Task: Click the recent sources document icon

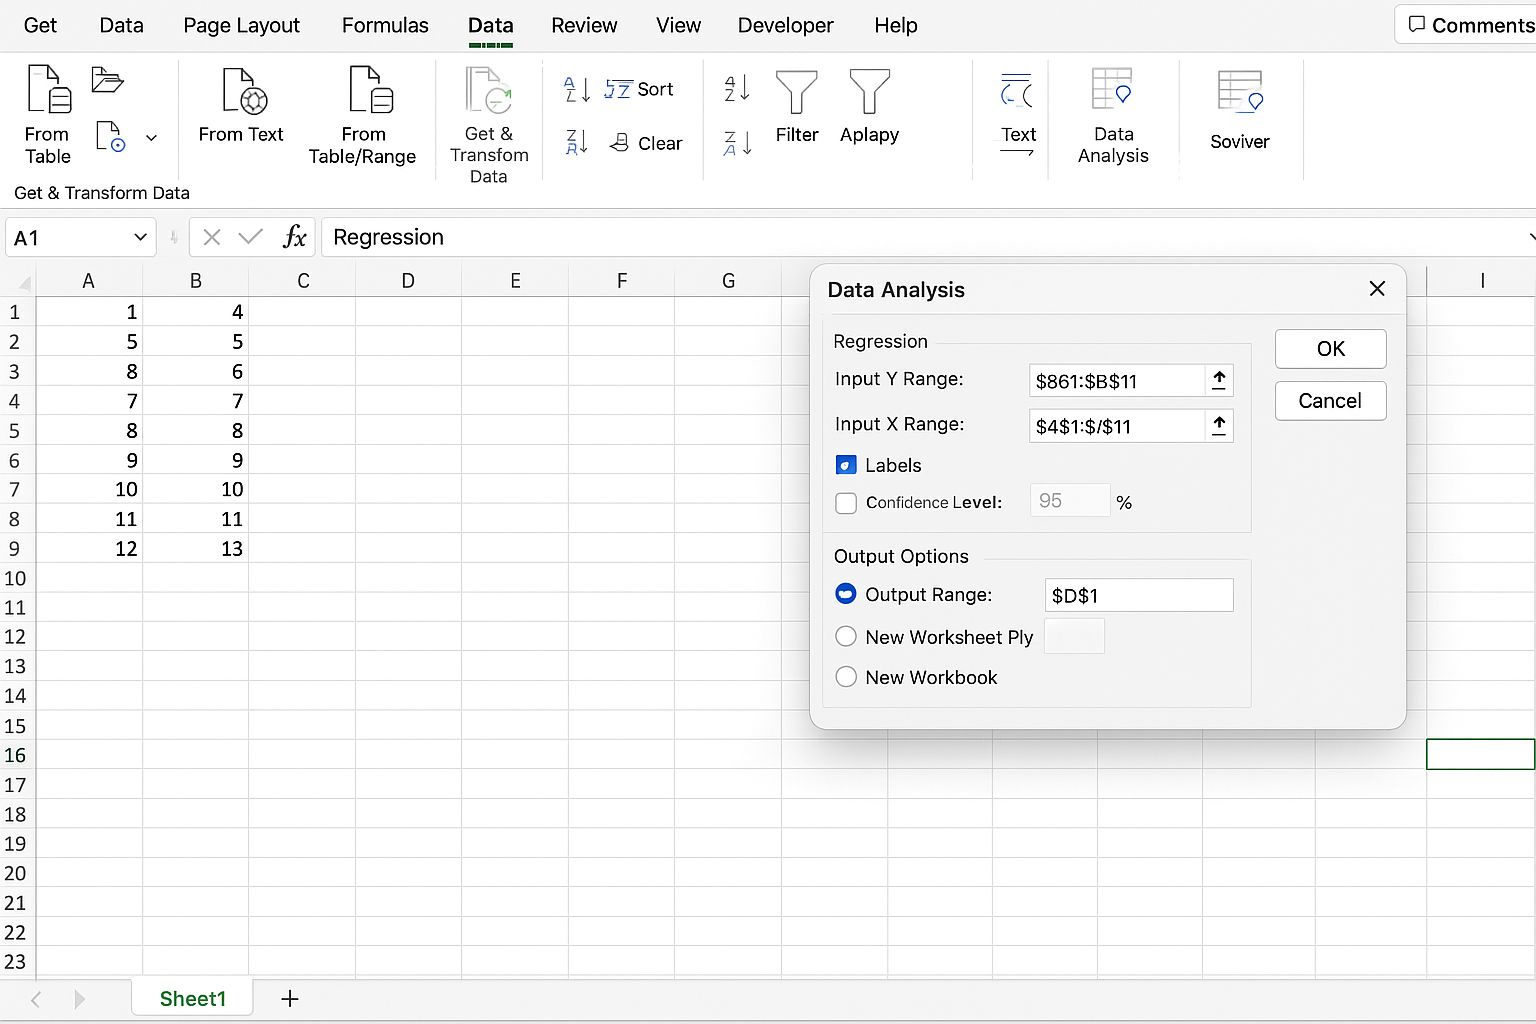Action: 110,136
